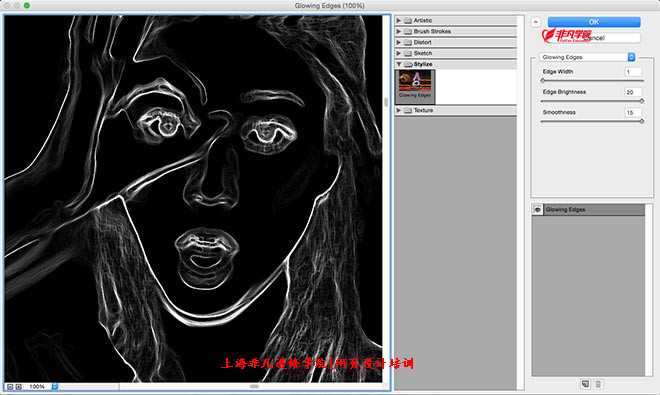Open the 100% zoom level dropdown
Image resolution: width=660 pixels, height=395 pixels.
55,387
